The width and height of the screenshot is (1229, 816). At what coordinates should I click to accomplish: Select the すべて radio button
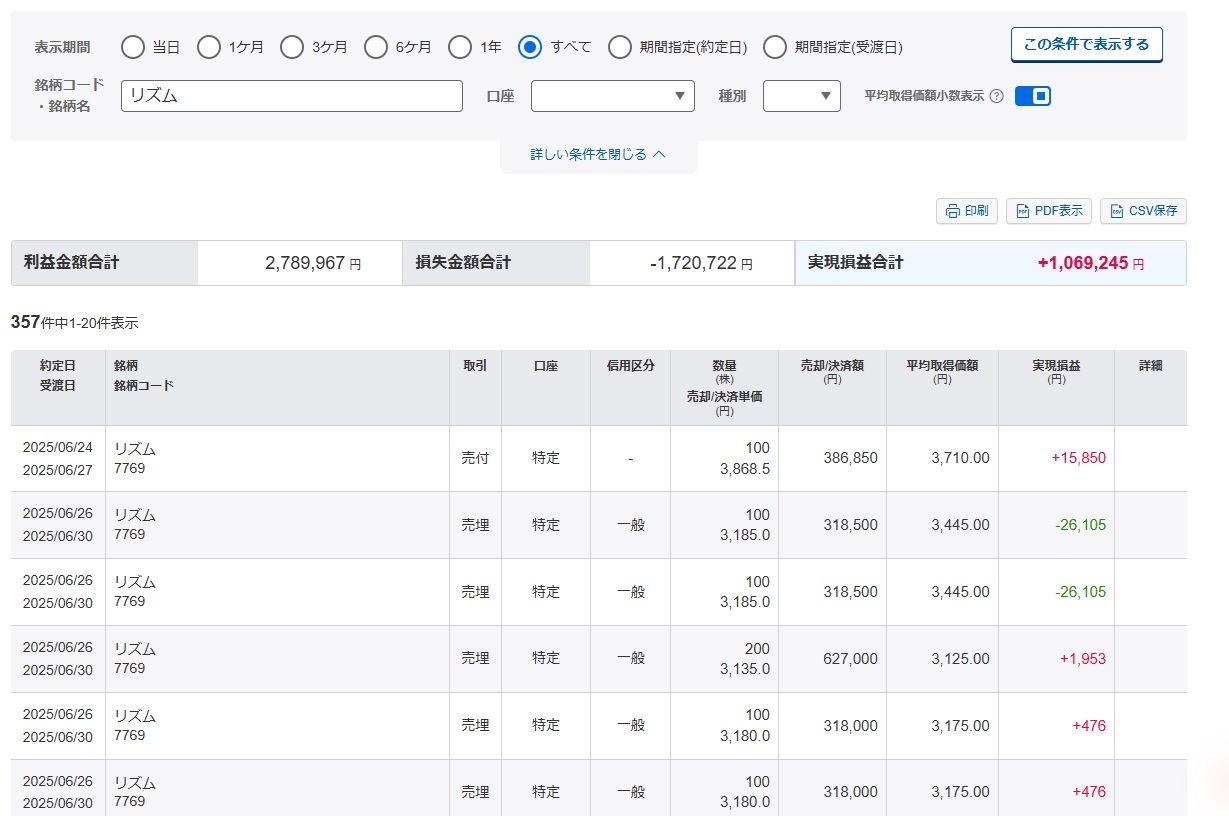[x=530, y=47]
